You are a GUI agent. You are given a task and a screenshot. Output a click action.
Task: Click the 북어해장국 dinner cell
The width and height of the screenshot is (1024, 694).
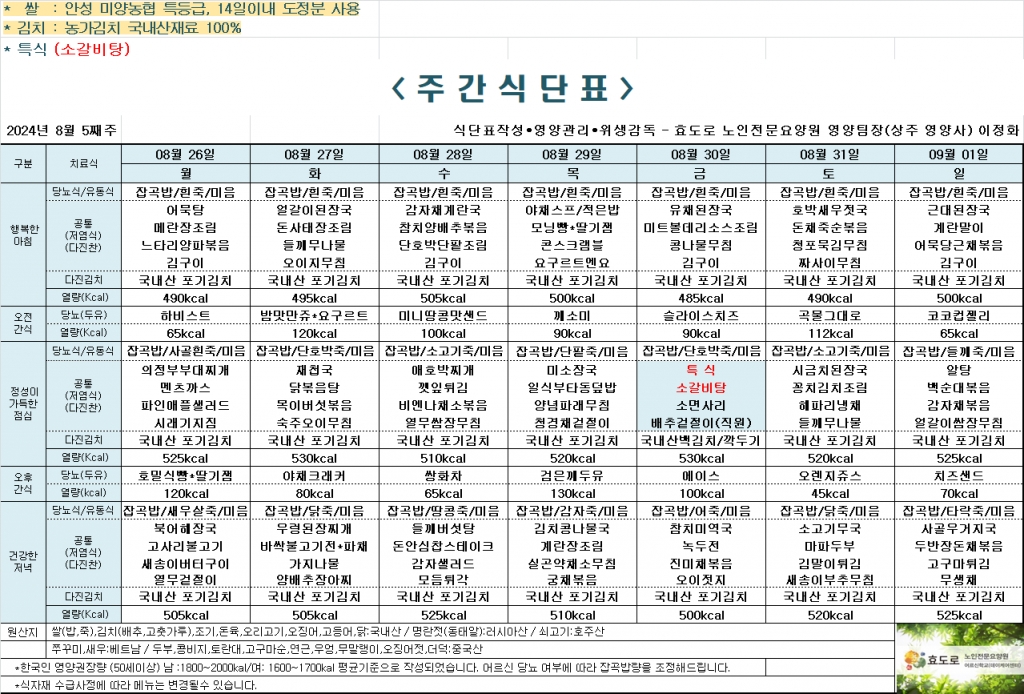tap(185, 528)
